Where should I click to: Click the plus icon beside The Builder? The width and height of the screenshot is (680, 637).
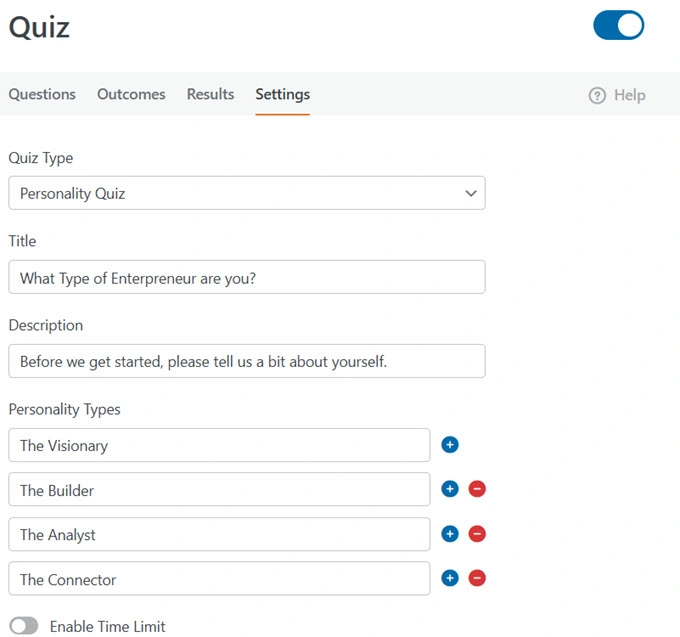click(x=450, y=489)
